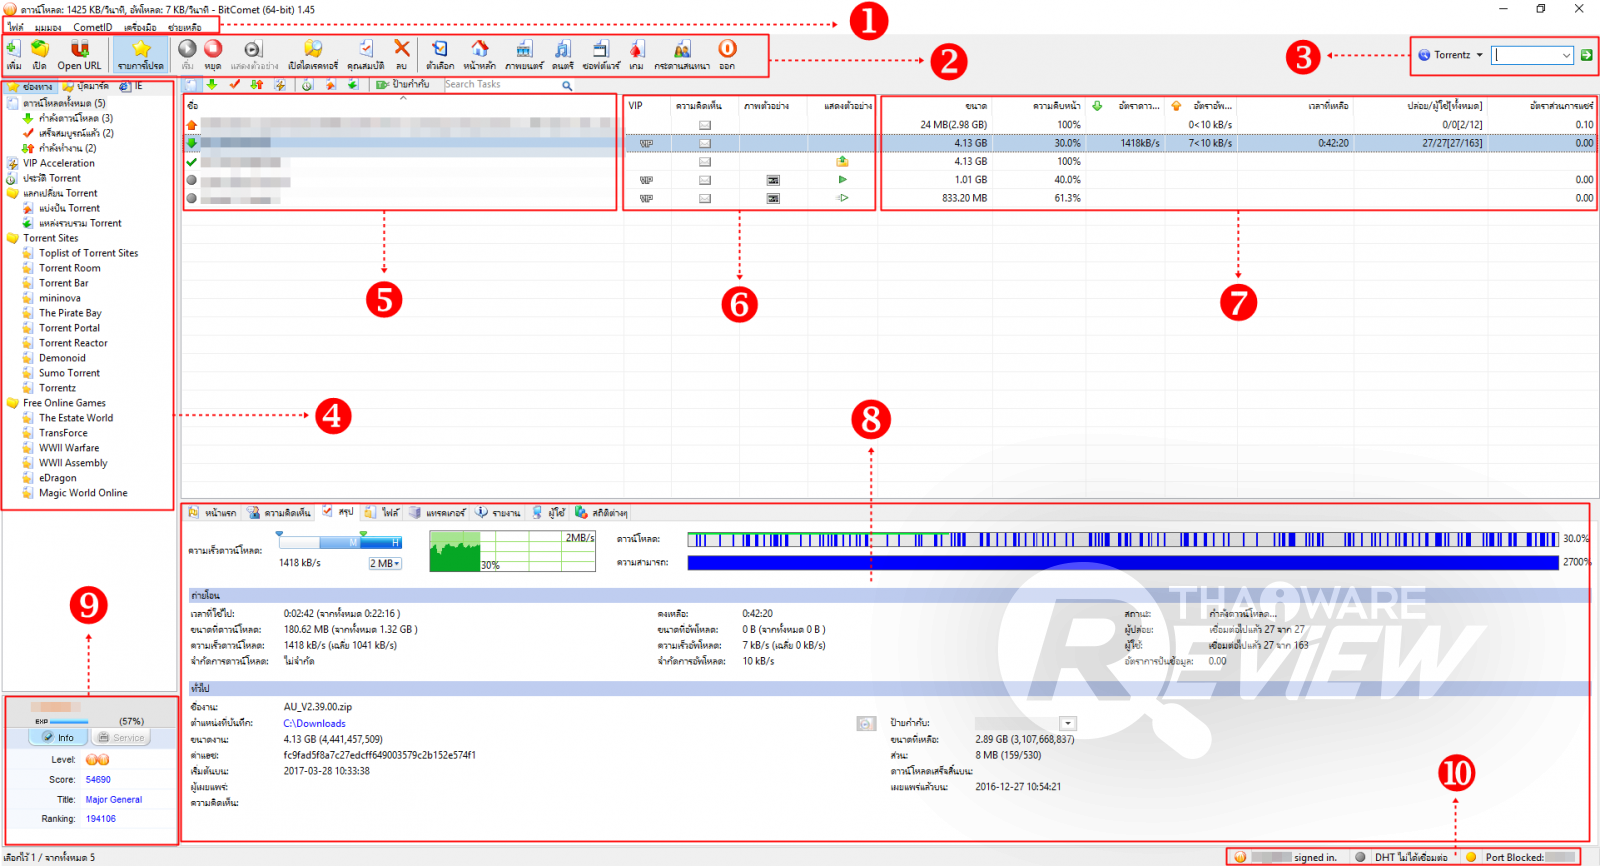The width and height of the screenshot is (1600, 866).
Task: Click the solid blue availability bar
Action: point(1123,563)
